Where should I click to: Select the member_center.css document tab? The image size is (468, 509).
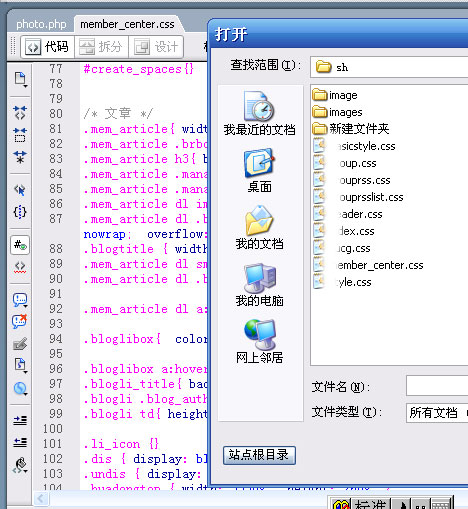(127, 24)
